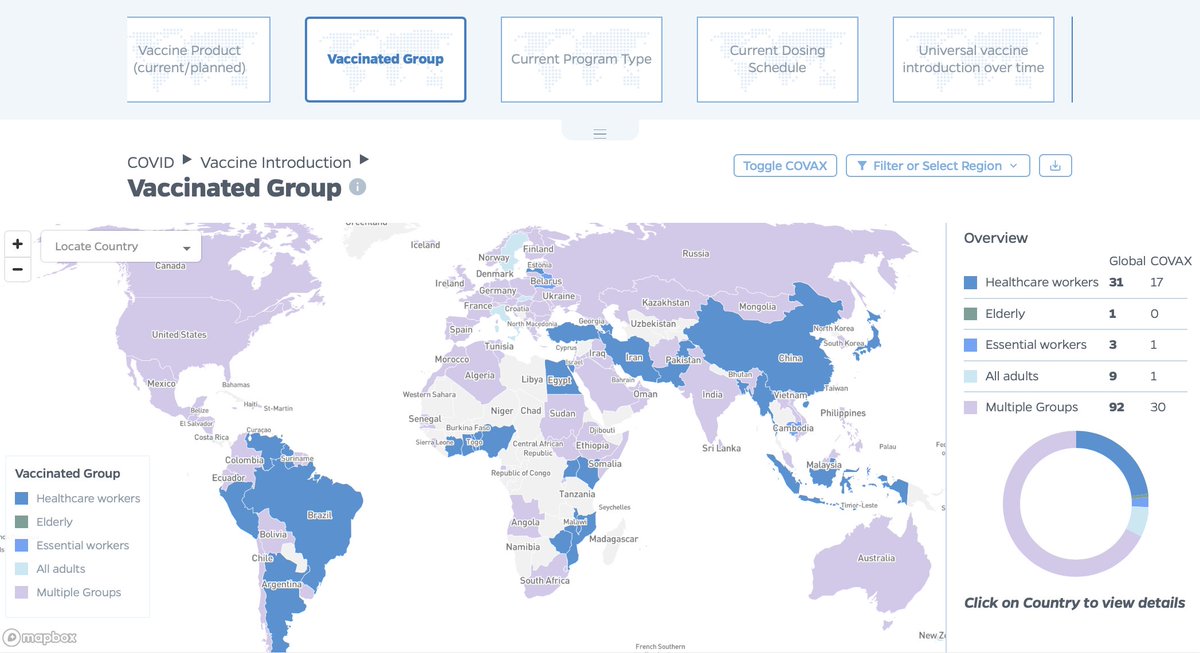Click Brazil on the map
The height and width of the screenshot is (653, 1200).
click(x=320, y=515)
